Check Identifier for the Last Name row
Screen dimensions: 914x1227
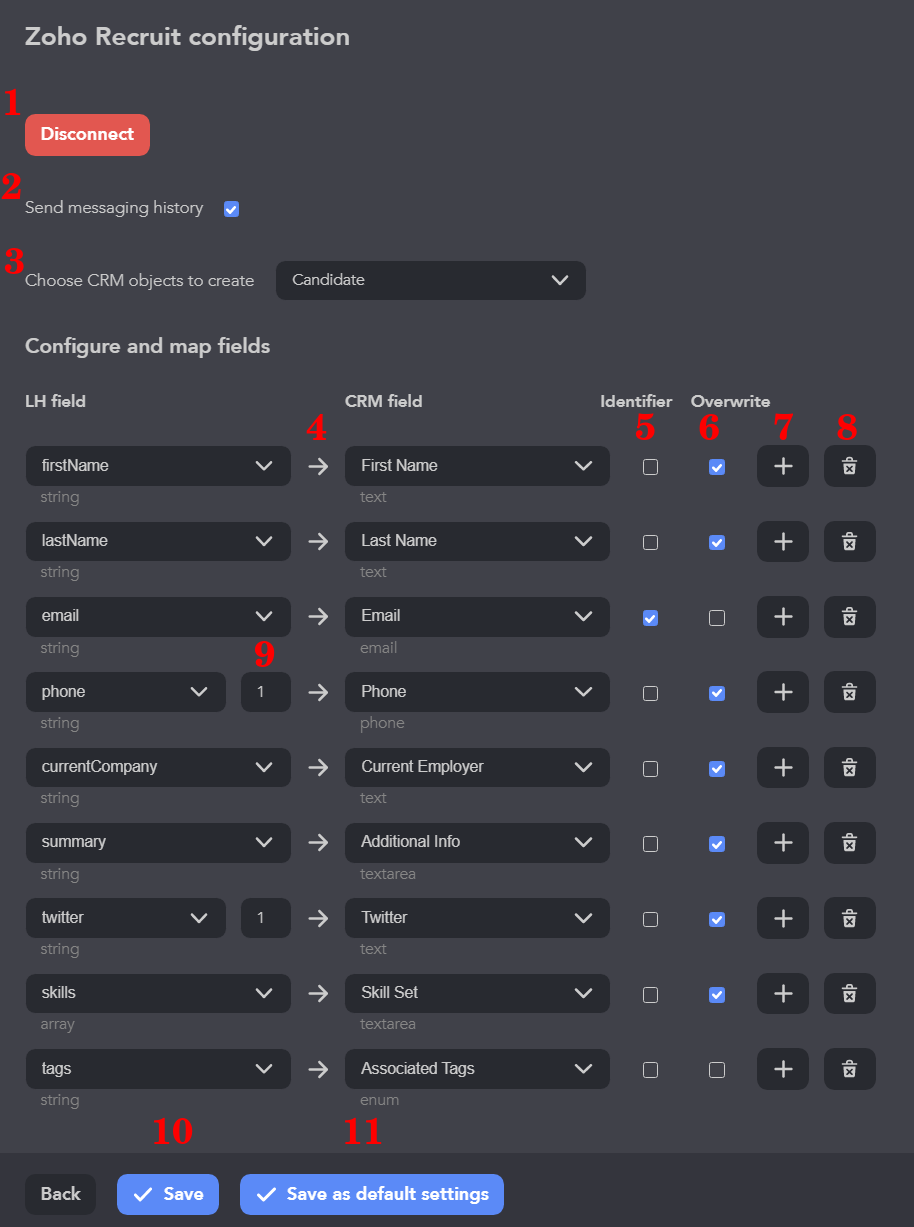(x=650, y=542)
